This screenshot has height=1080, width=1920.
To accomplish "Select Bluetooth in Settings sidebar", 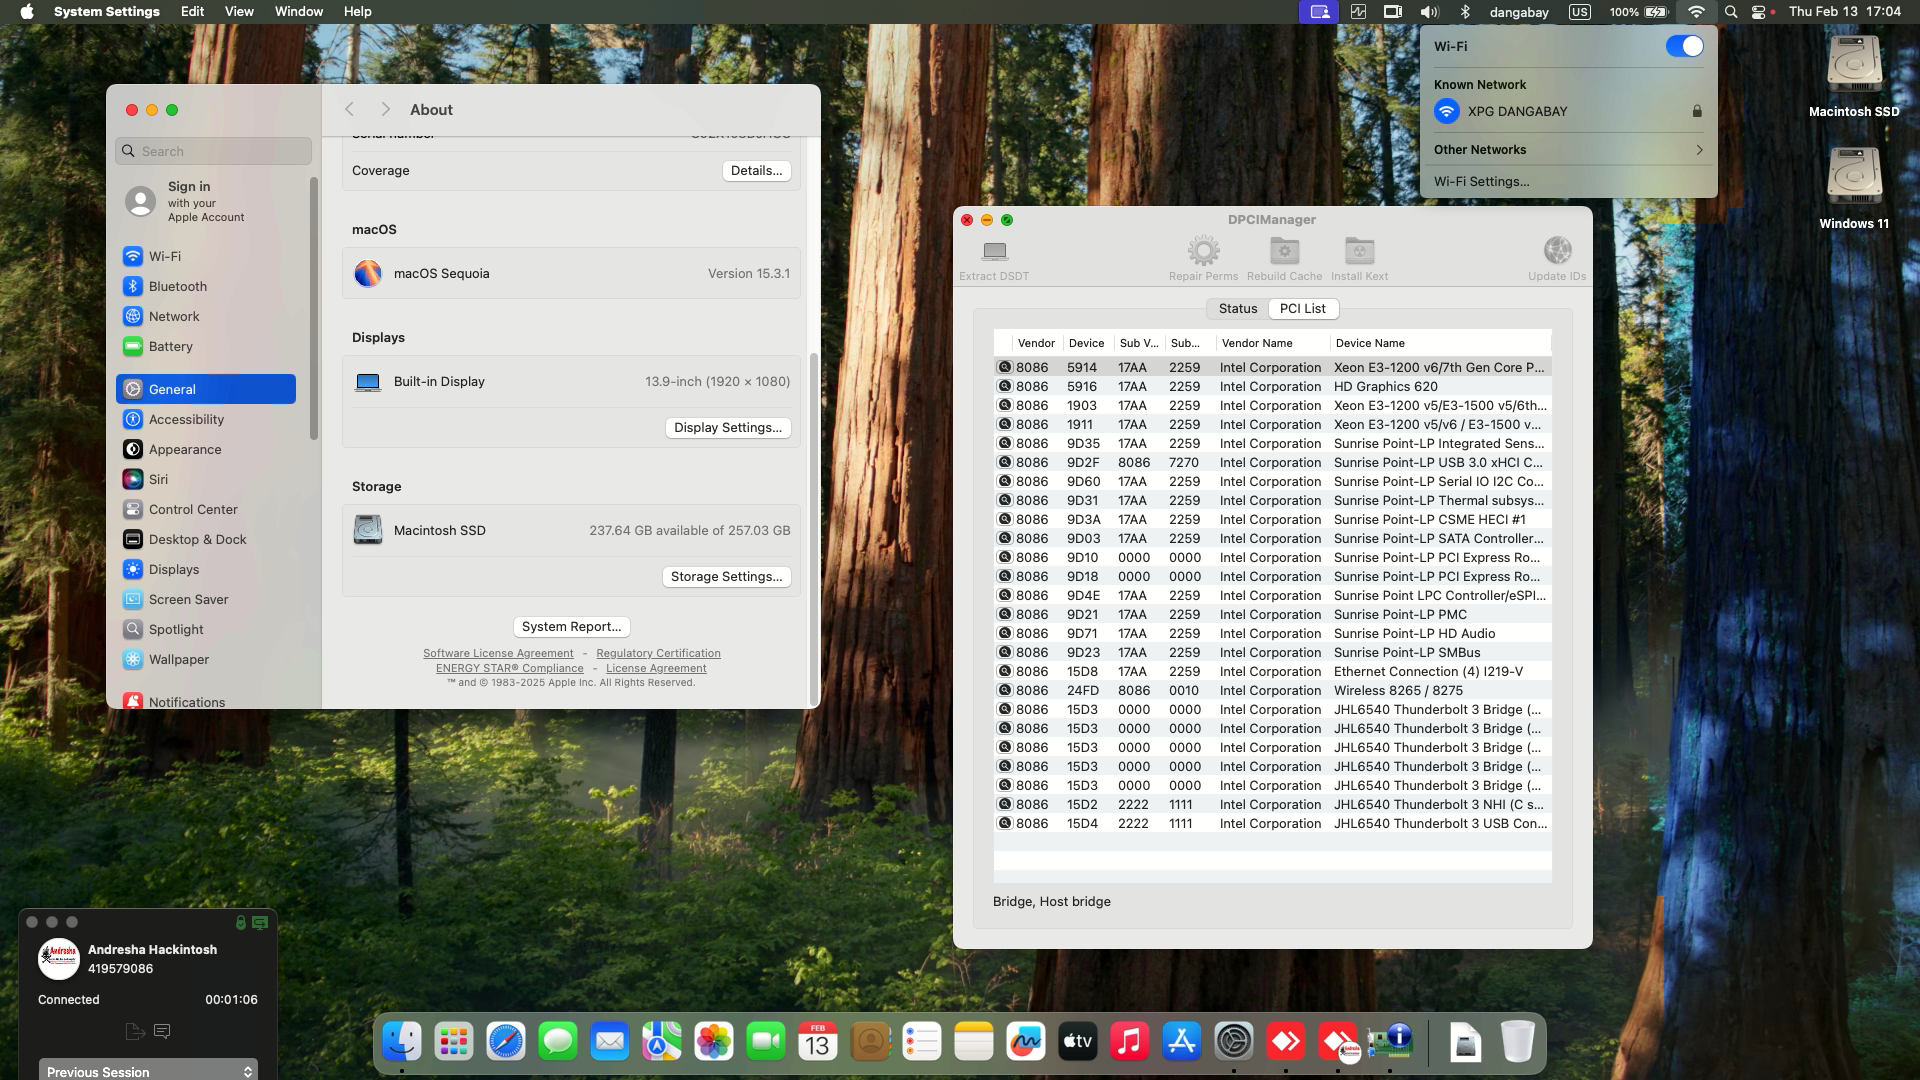I will [x=206, y=287].
